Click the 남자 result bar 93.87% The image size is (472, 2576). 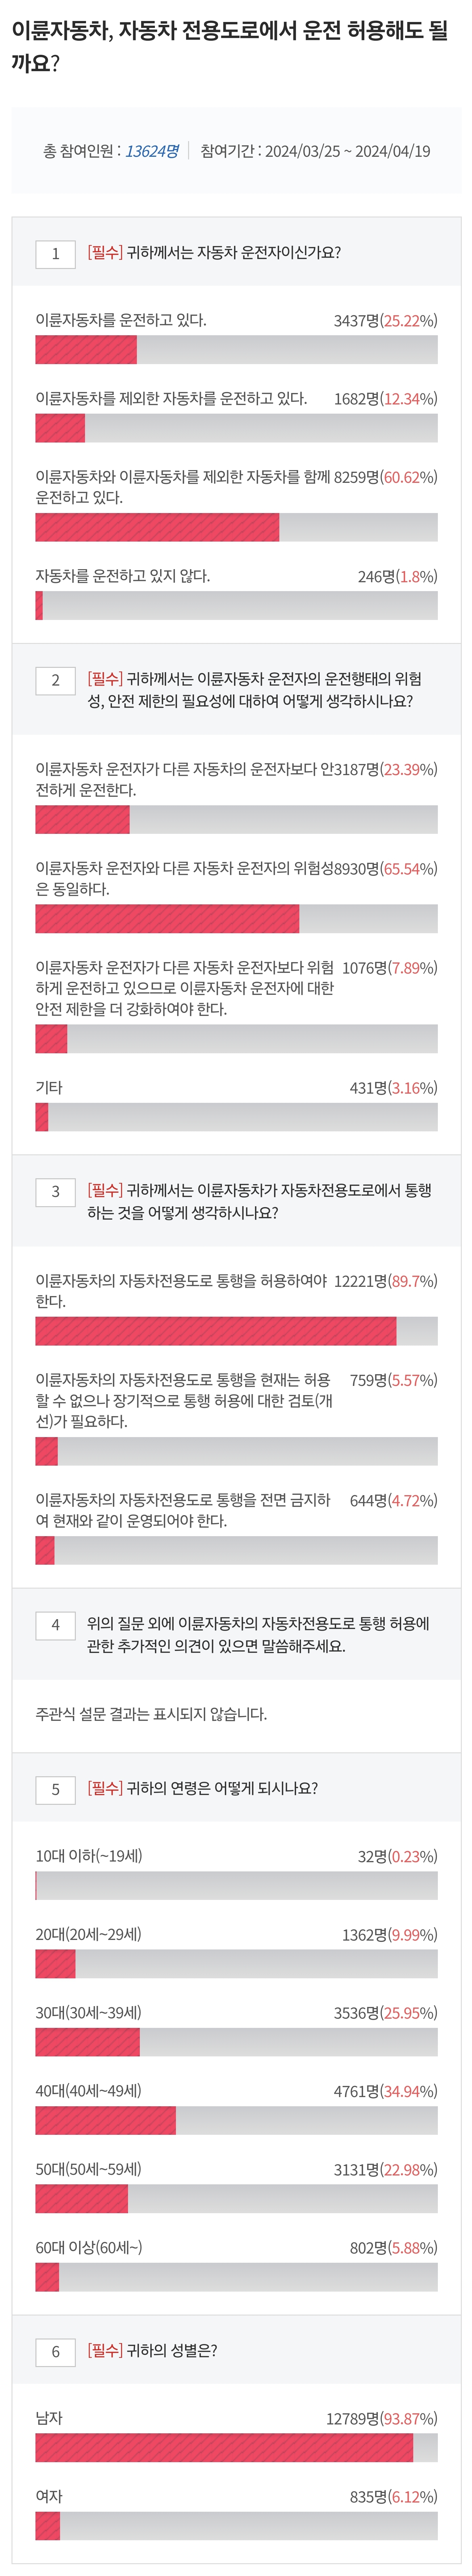[x=236, y=2448]
